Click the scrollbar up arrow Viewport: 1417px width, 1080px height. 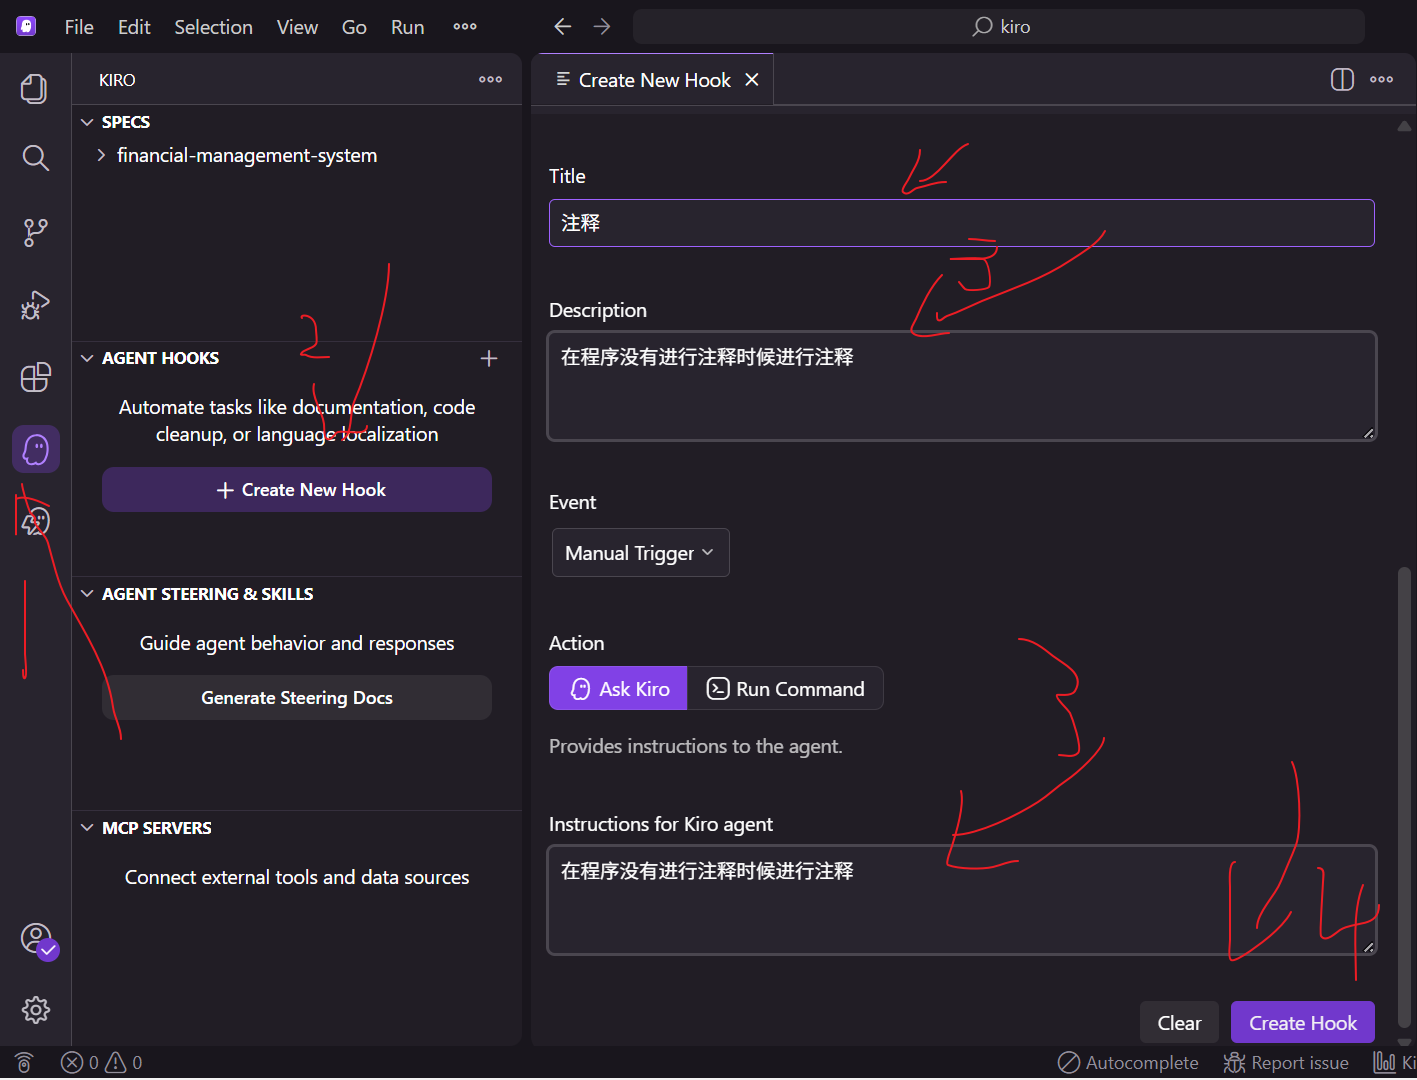click(x=1404, y=126)
